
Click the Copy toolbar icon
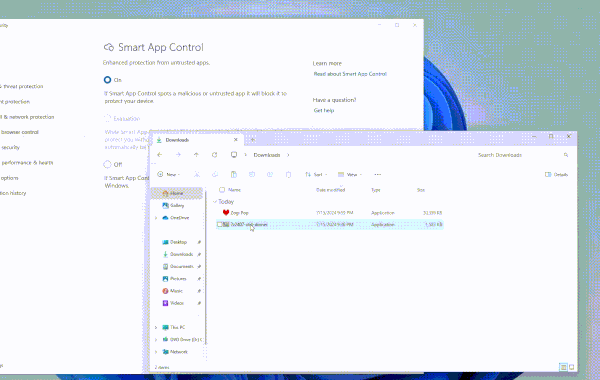[215, 175]
